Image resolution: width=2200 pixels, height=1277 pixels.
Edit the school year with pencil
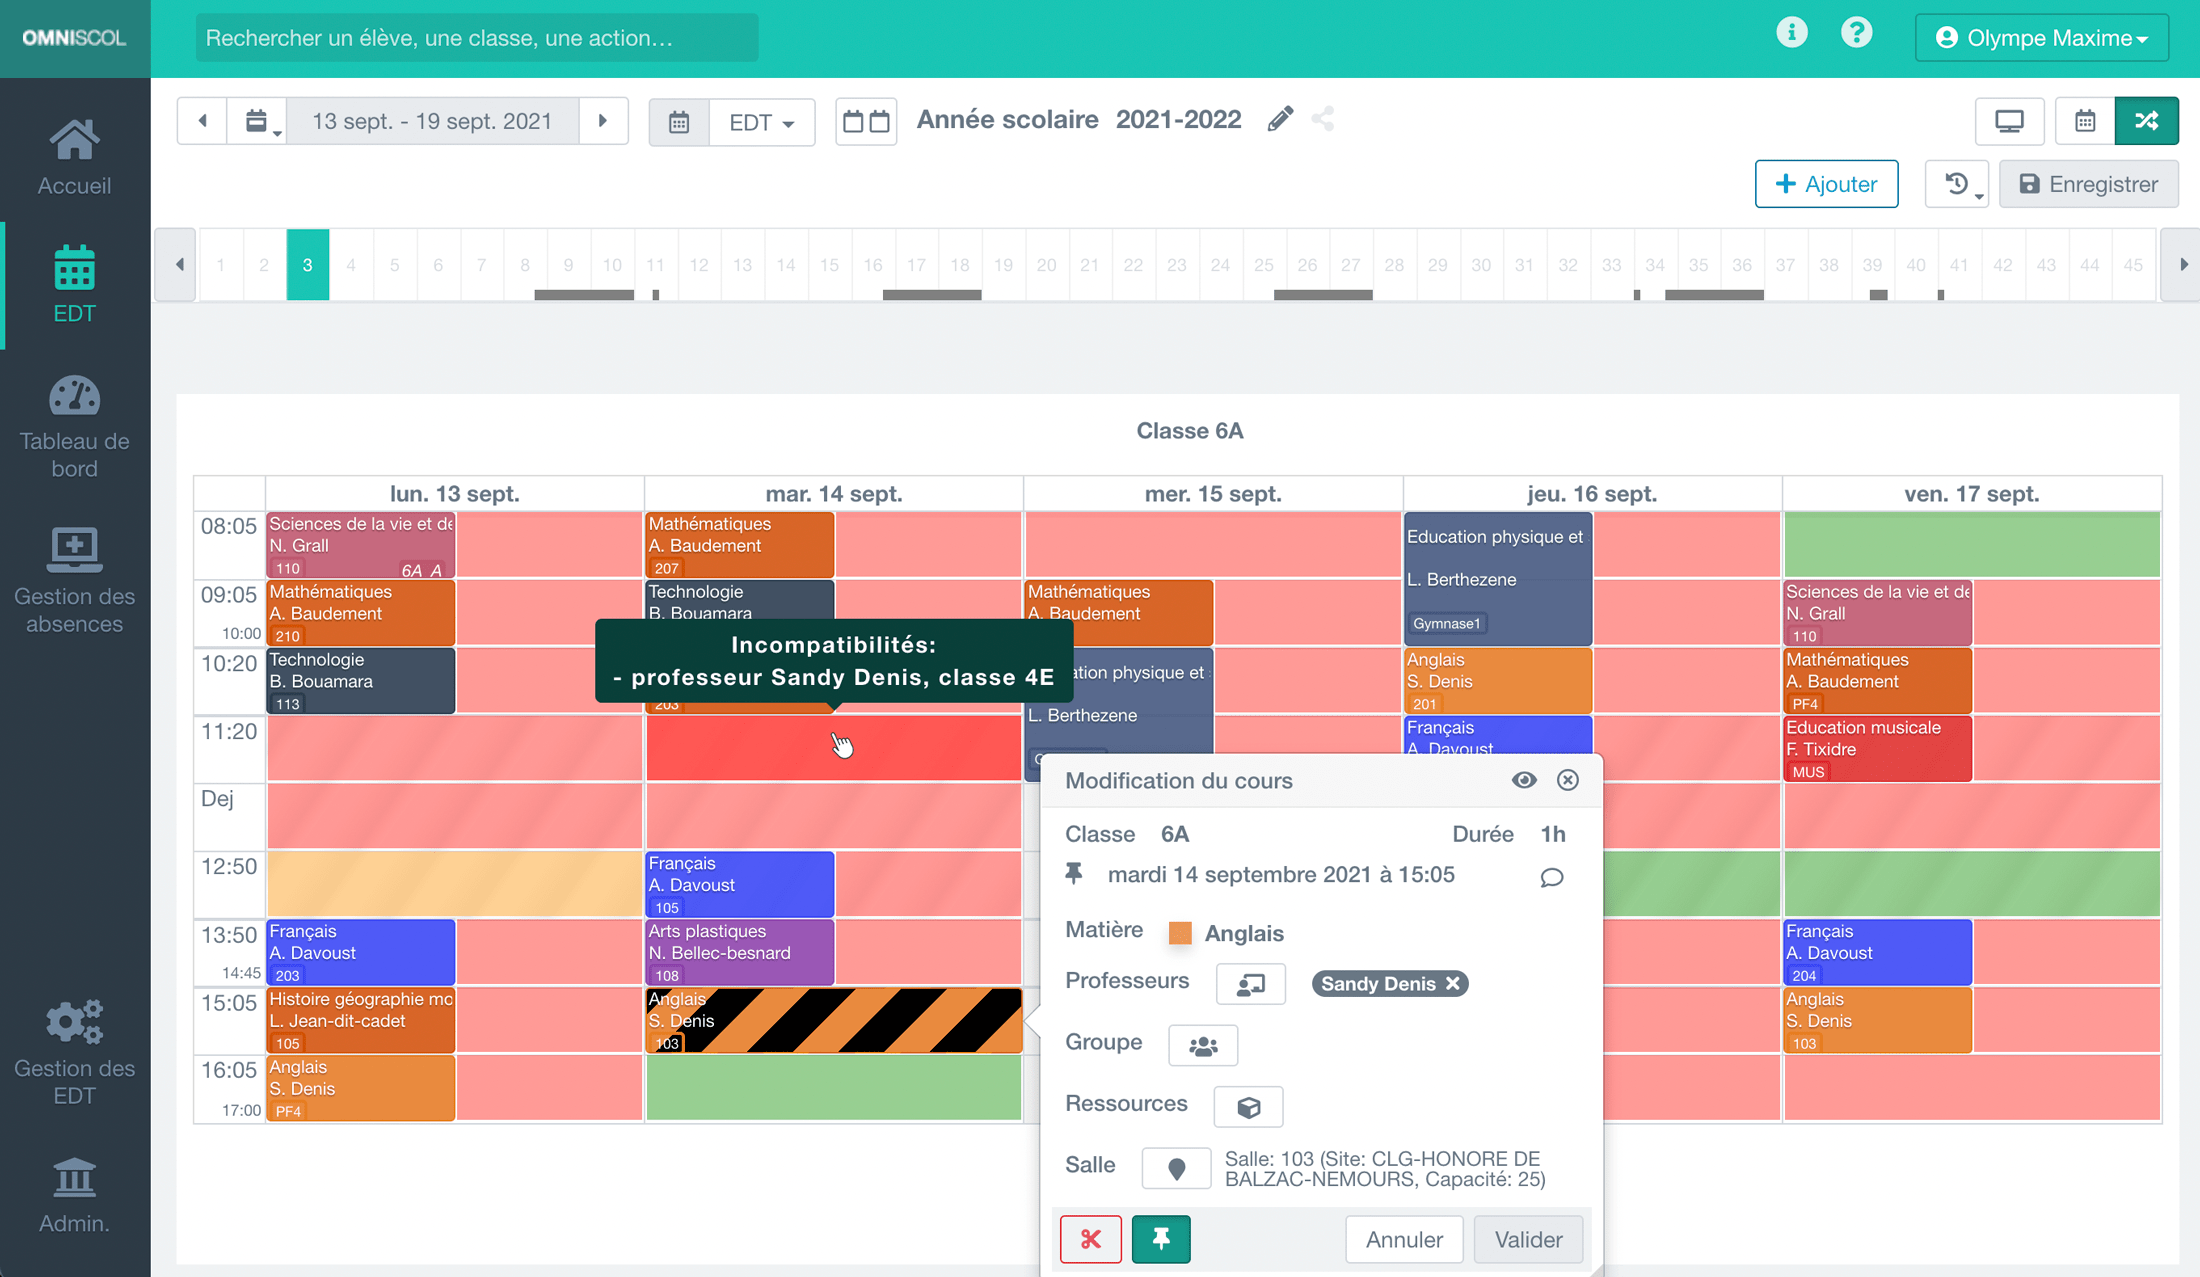(1280, 120)
